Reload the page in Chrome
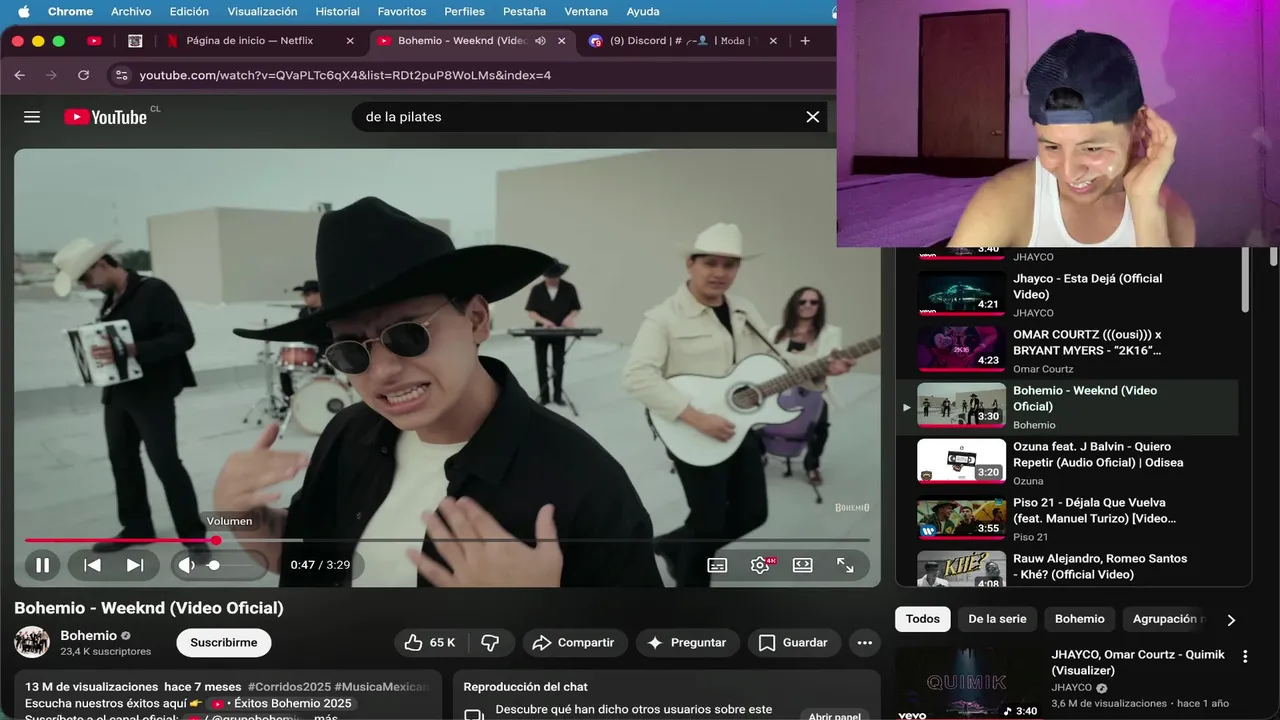 point(83,75)
